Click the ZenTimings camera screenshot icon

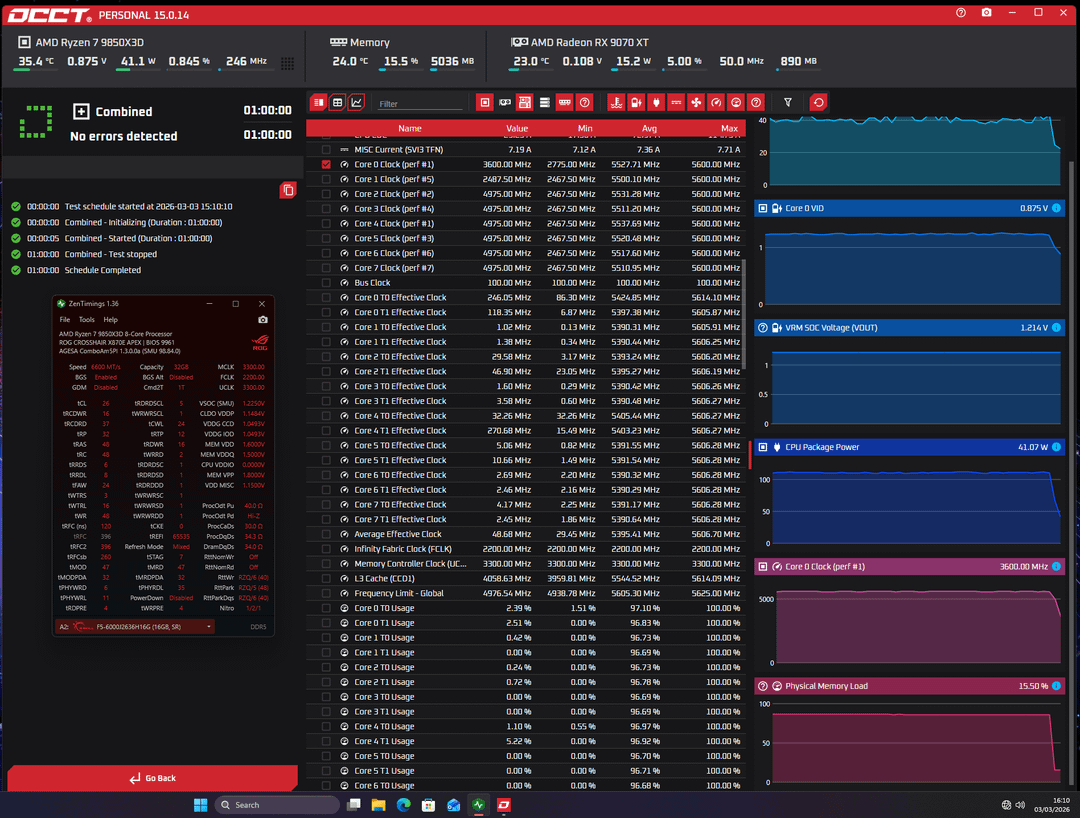tap(263, 320)
